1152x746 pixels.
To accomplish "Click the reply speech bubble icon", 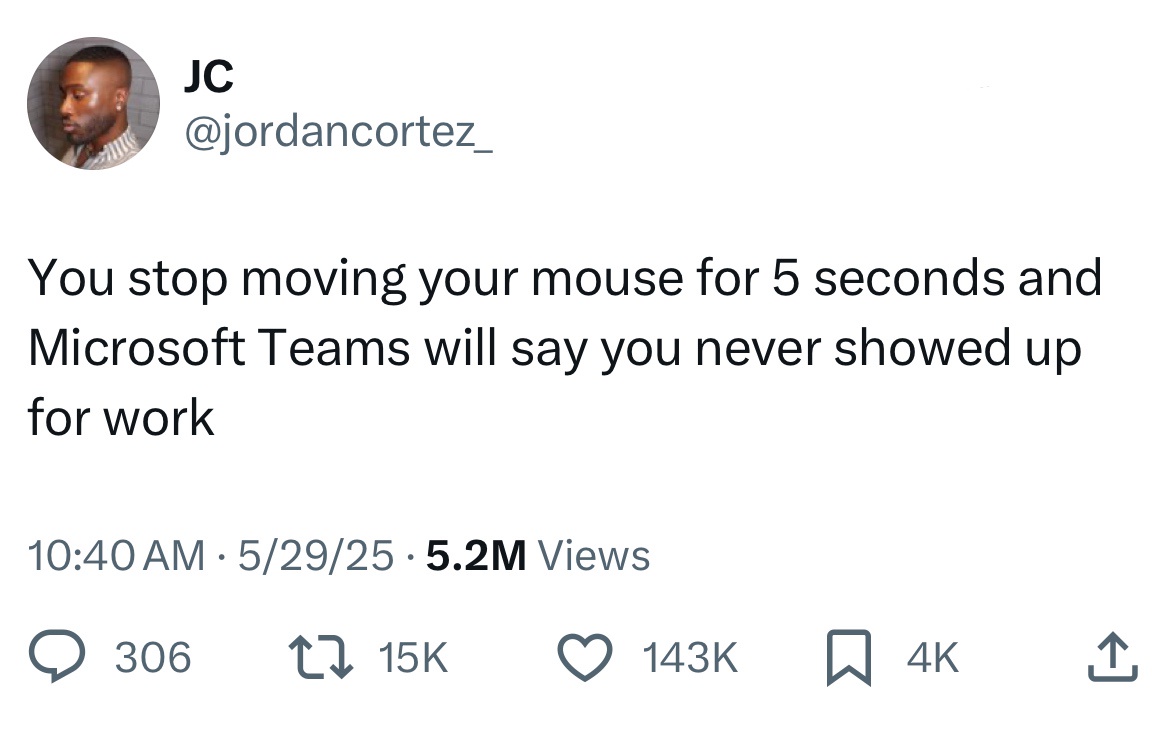I will coord(59,658).
